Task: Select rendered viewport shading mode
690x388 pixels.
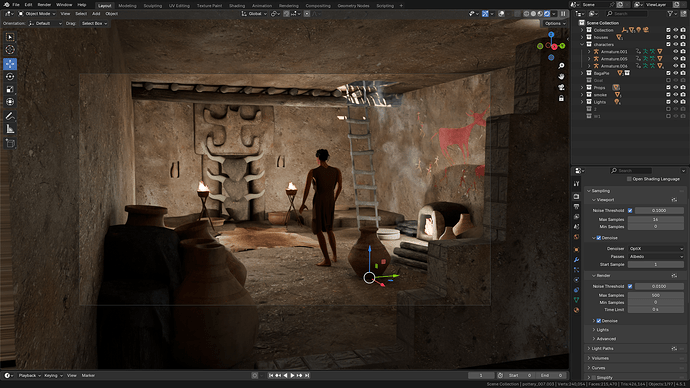Action: click(x=547, y=14)
